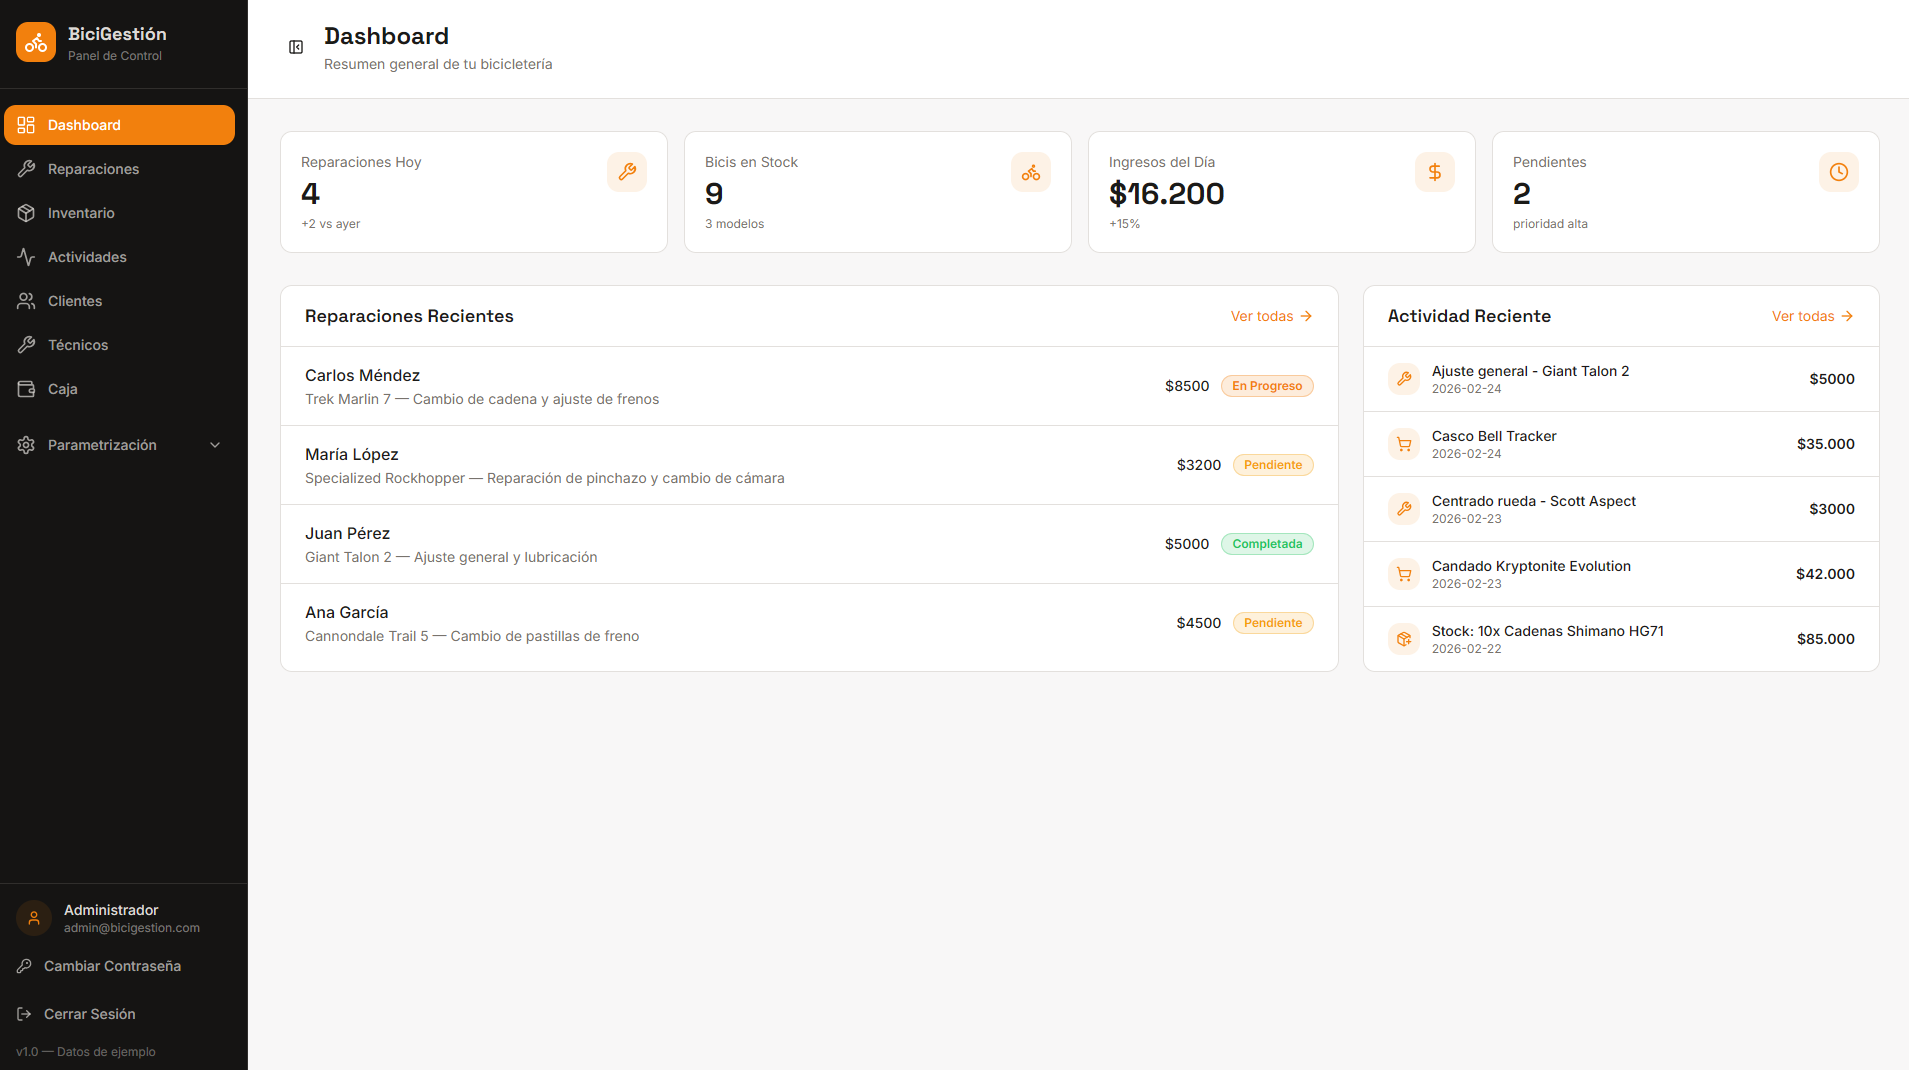The image size is (1909, 1070).
Task: Click the wrench icon in Reparaciones Hoy card
Action: pyautogui.click(x=626, y=172)
